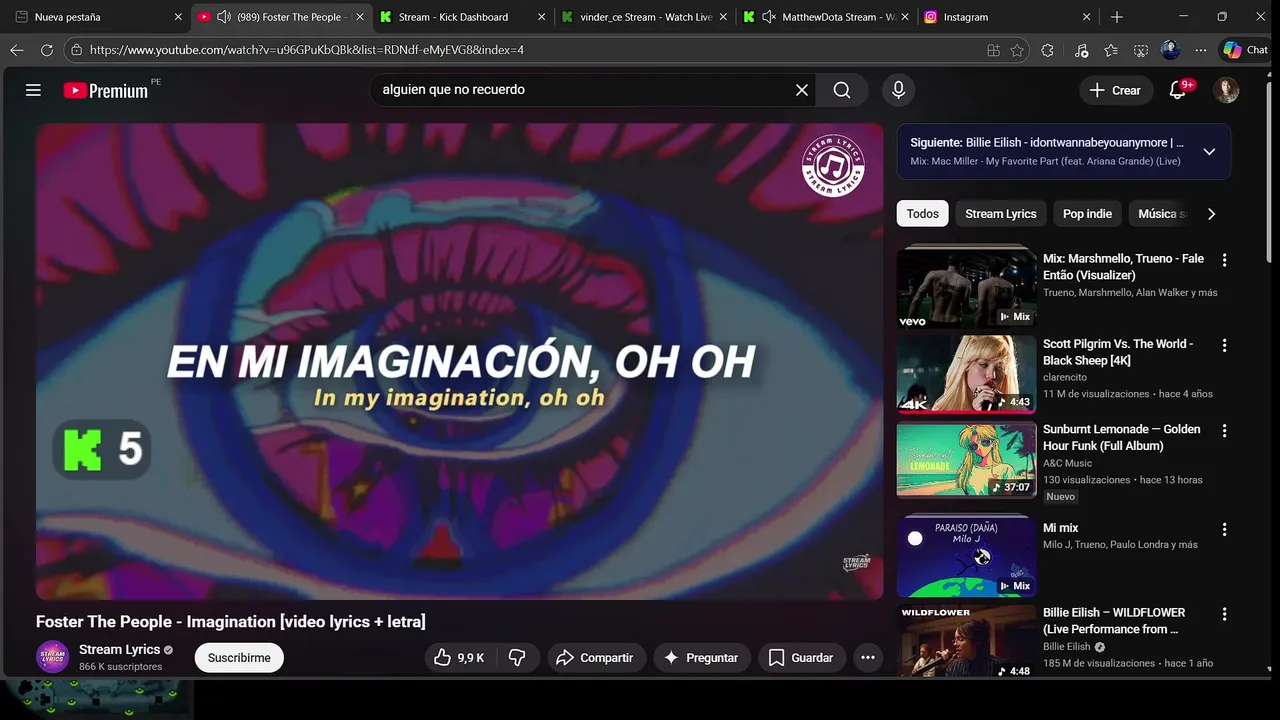Open Copilot Chat button

[1246, 50]
